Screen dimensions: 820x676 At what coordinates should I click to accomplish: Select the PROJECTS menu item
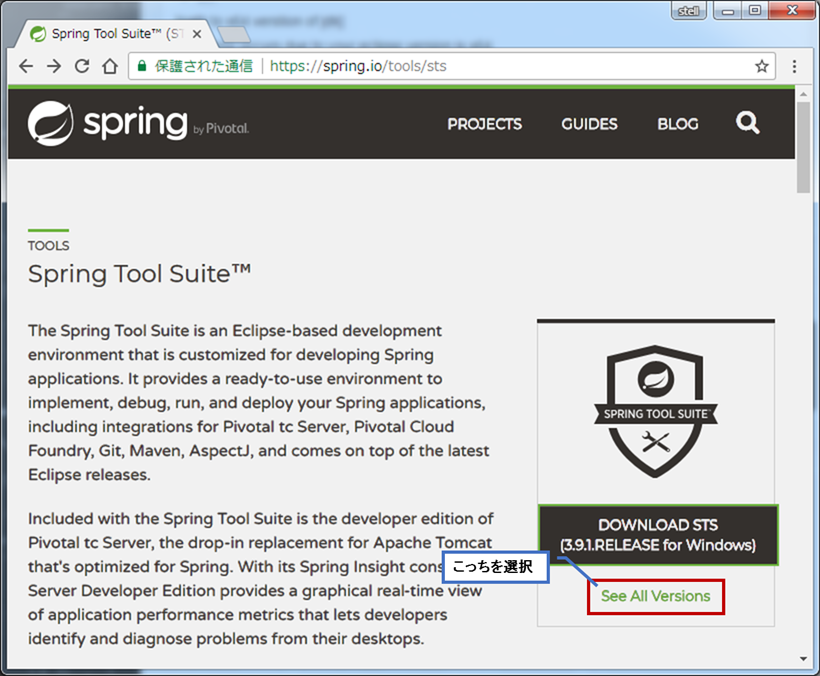pyautogui.click(x=484, y=124)
